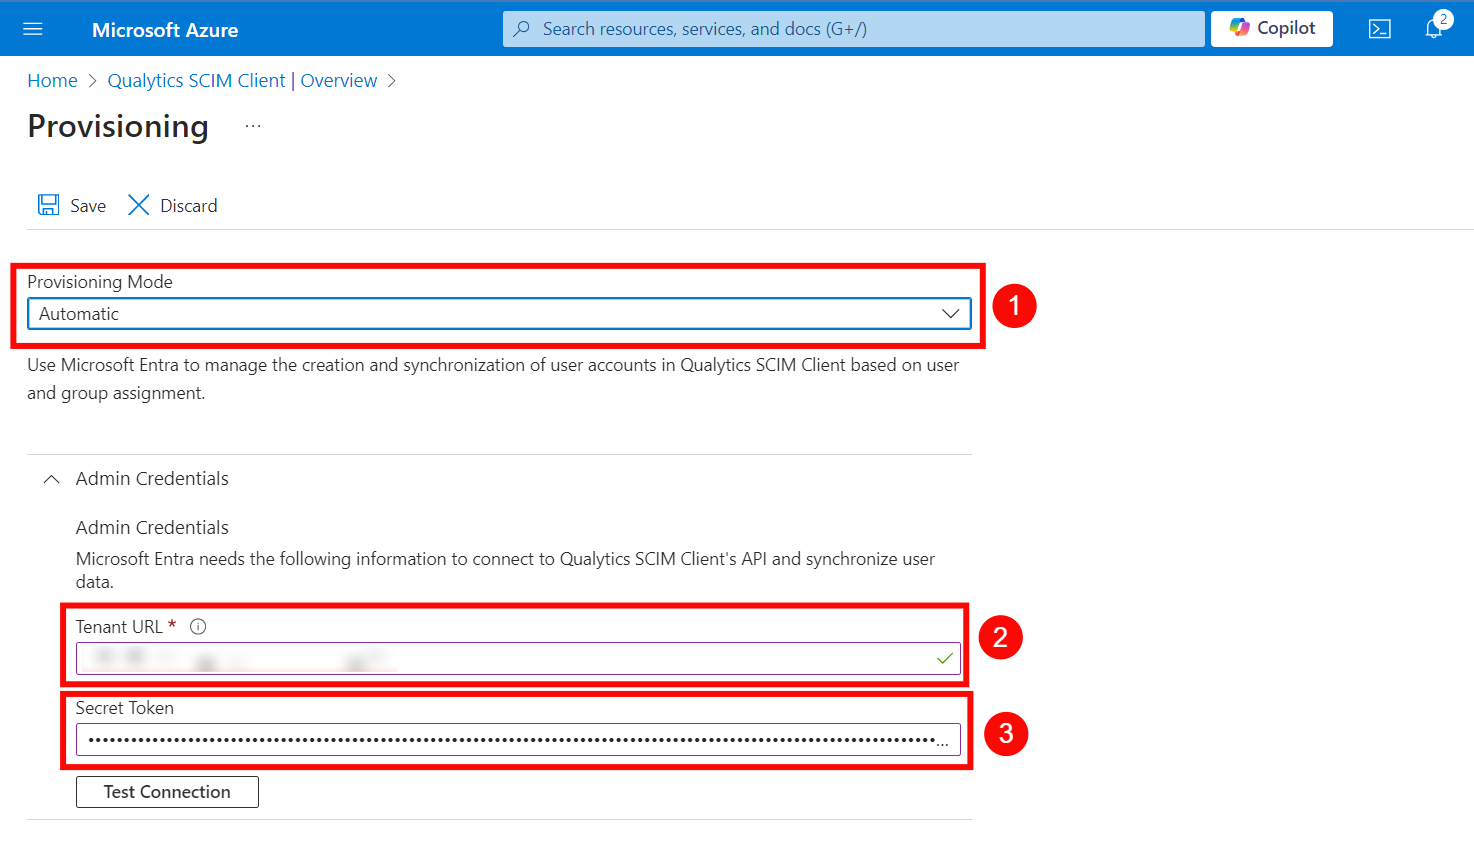Click the Save floppy disk icon

pyautogui.click(x=48, y=205)
